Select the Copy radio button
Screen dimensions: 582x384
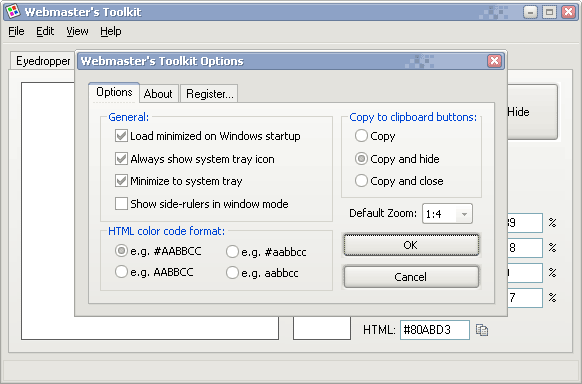361,136
